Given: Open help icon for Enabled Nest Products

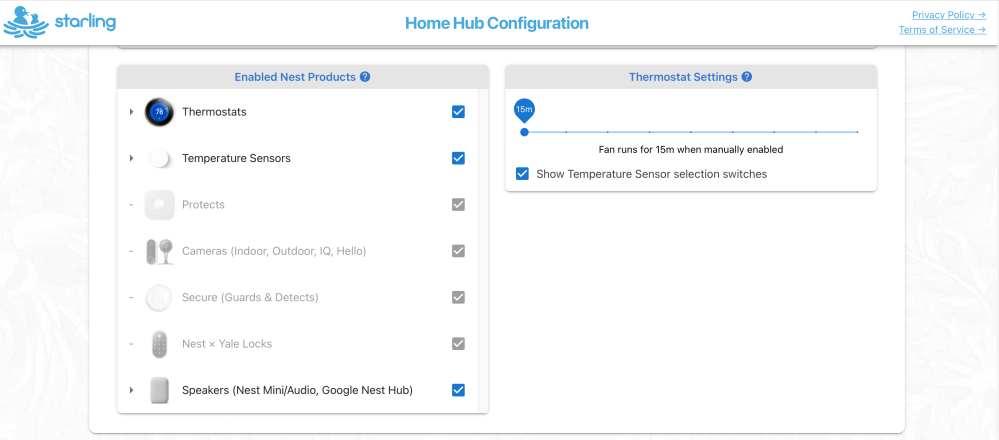Looking at the screenshot, I should pyautogui.click(x=365, y=77).
